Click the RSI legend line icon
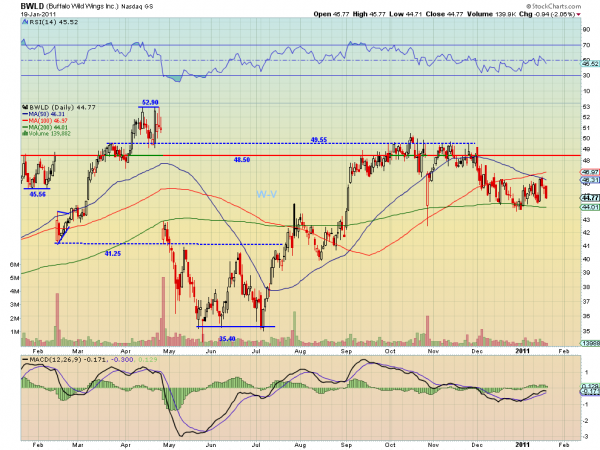 pyautogui.click(x=25, y=22)
